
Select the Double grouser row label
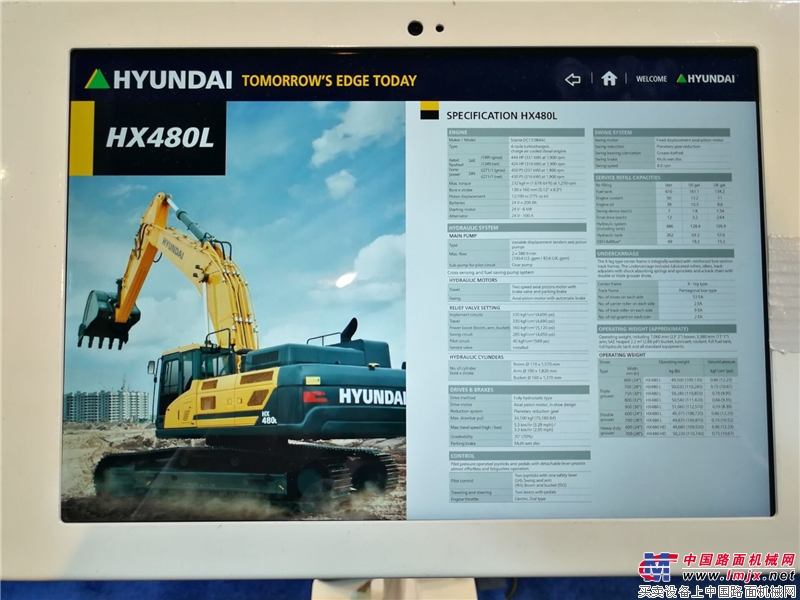[608, 417]
